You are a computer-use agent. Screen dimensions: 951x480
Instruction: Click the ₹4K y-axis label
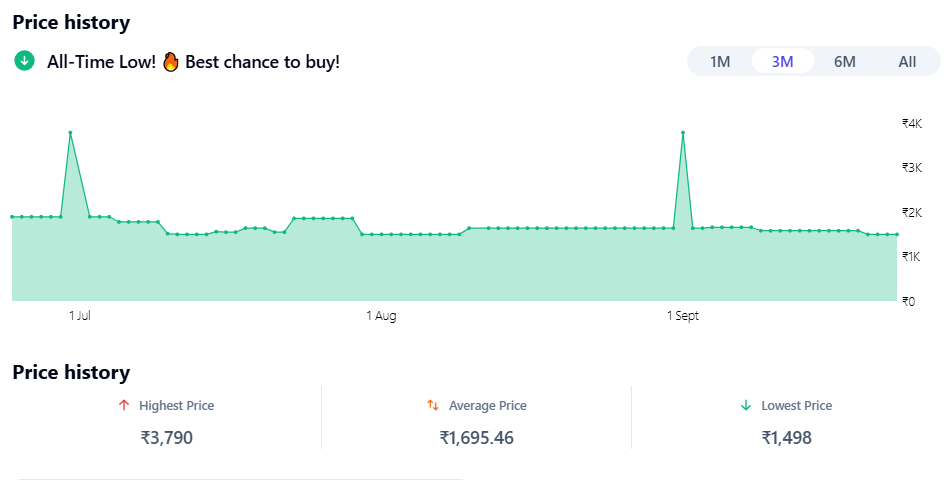(x=911, y=123)
